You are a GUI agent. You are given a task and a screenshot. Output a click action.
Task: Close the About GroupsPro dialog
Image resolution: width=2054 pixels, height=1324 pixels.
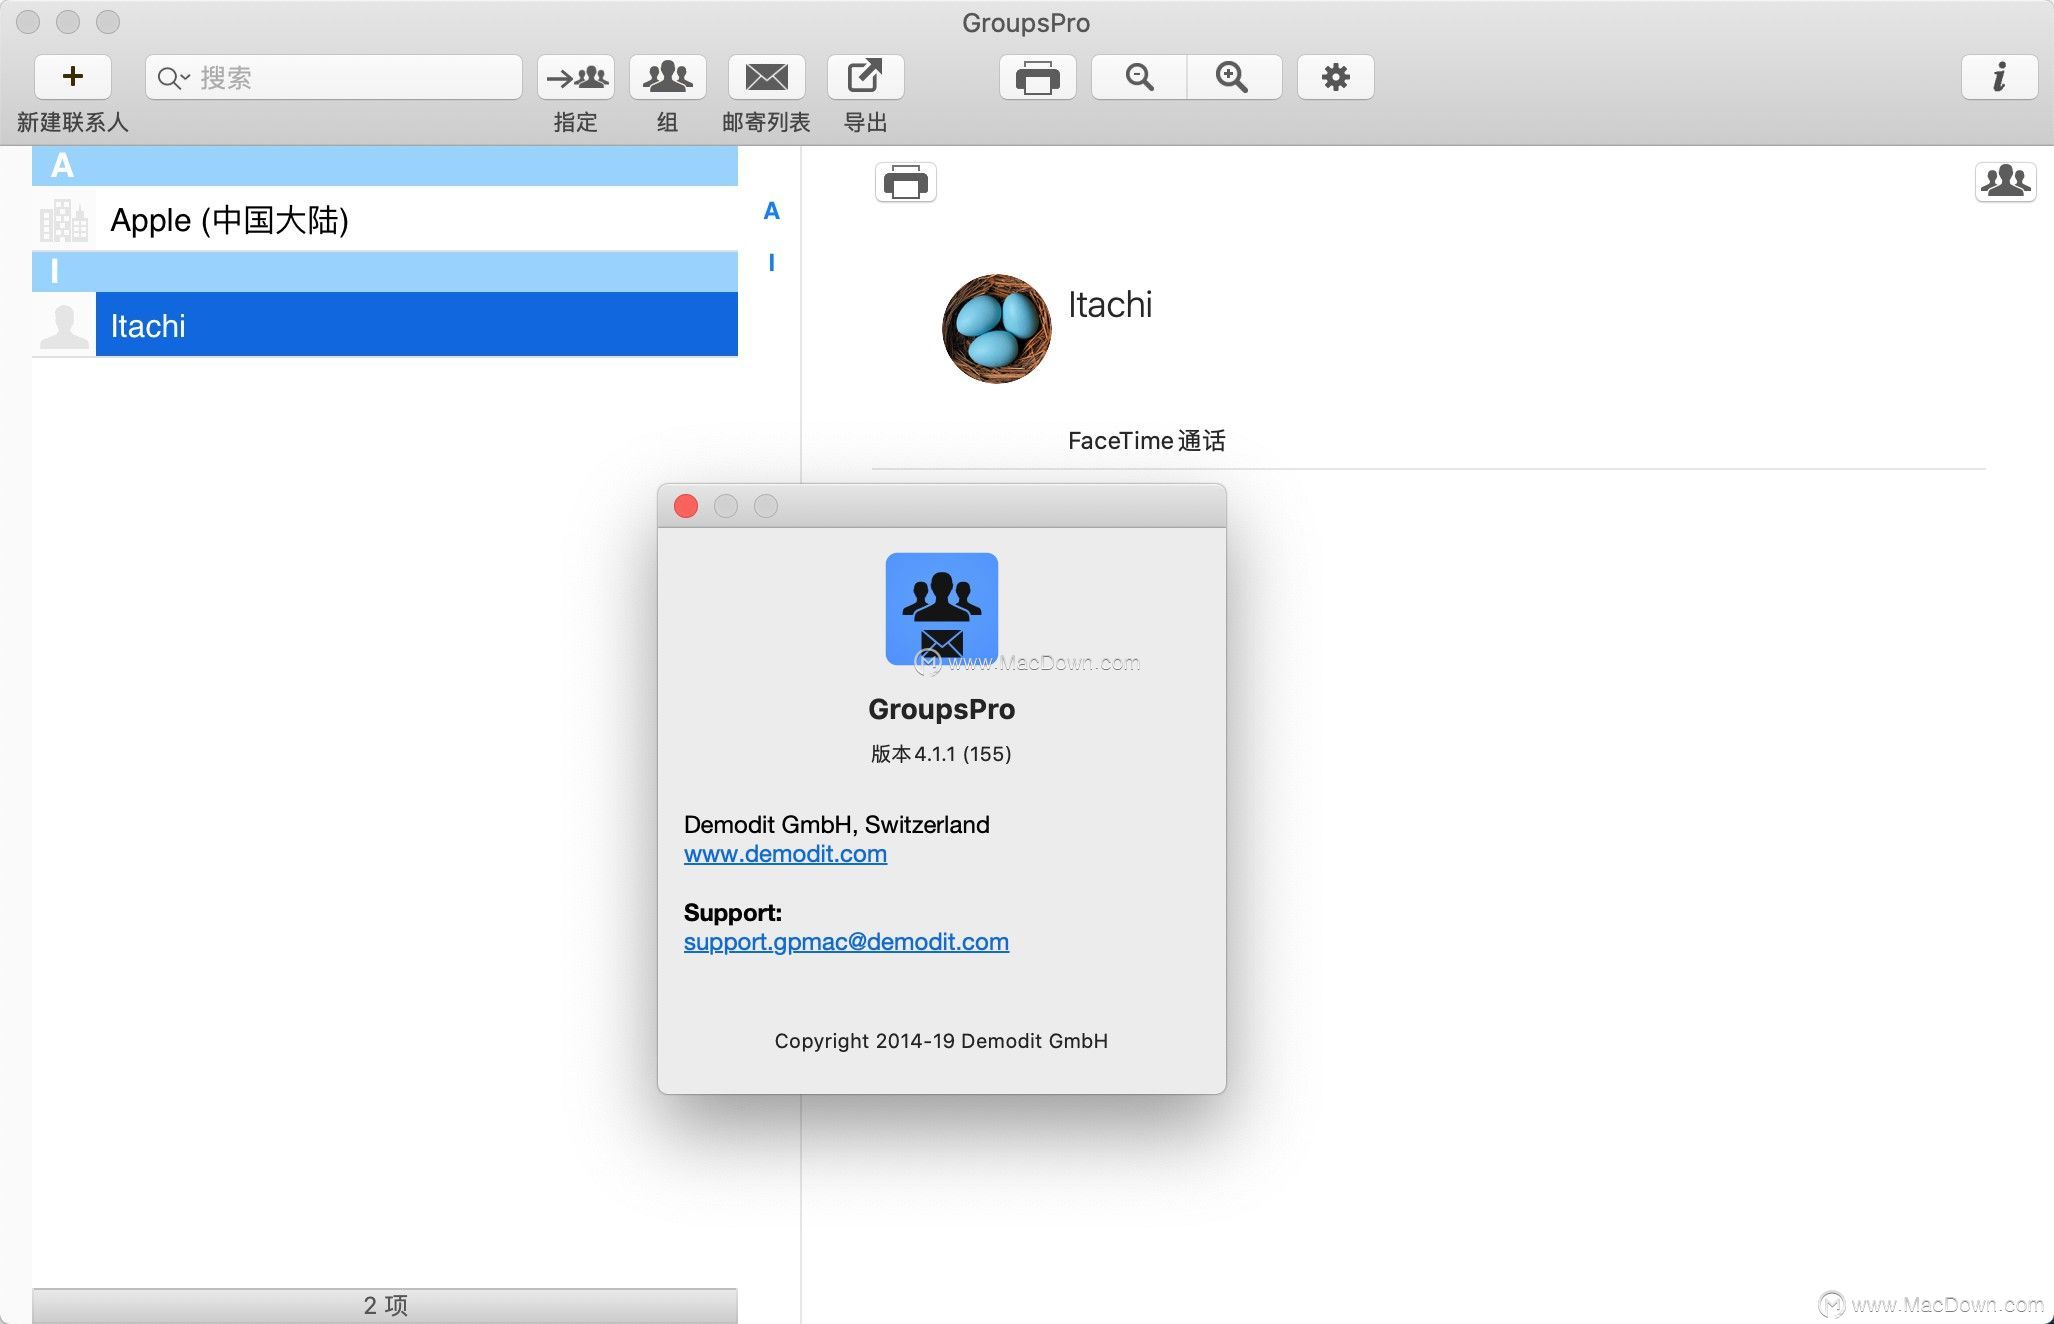click(686, 506)
